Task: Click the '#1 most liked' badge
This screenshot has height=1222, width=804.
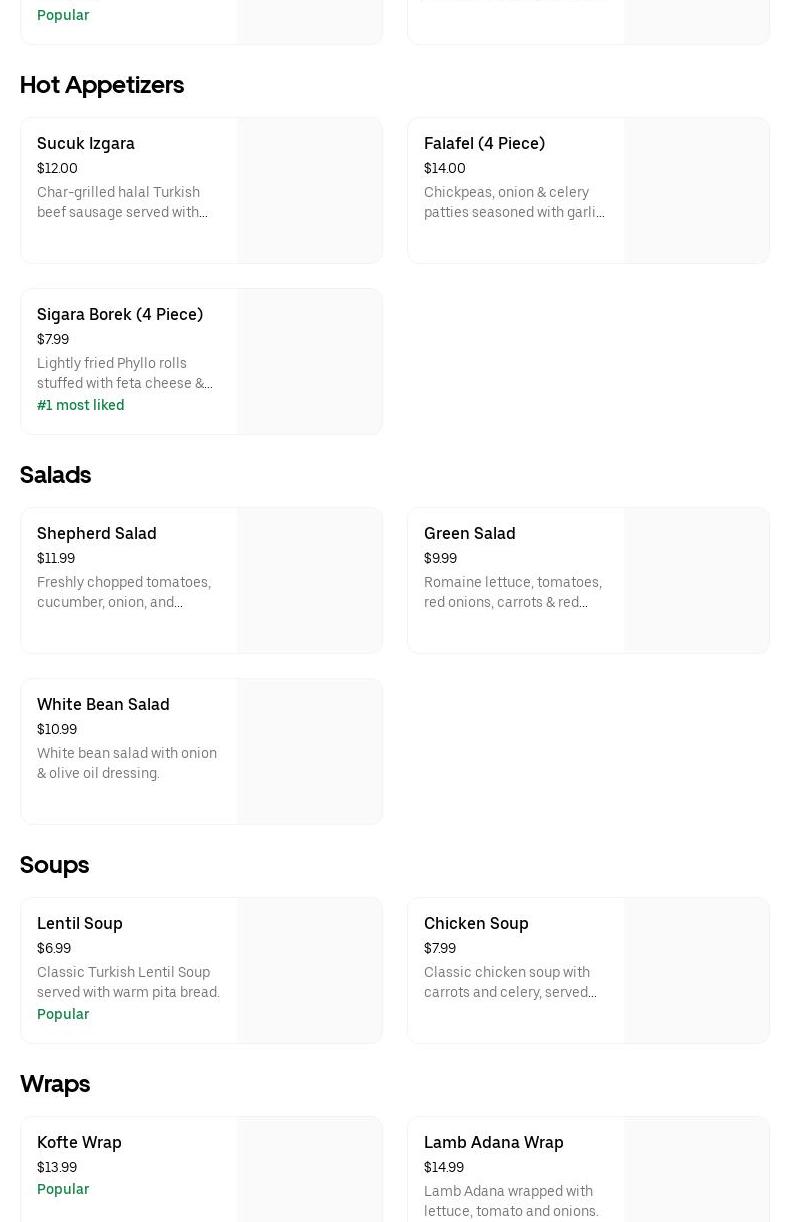Action: coord(81,405)
